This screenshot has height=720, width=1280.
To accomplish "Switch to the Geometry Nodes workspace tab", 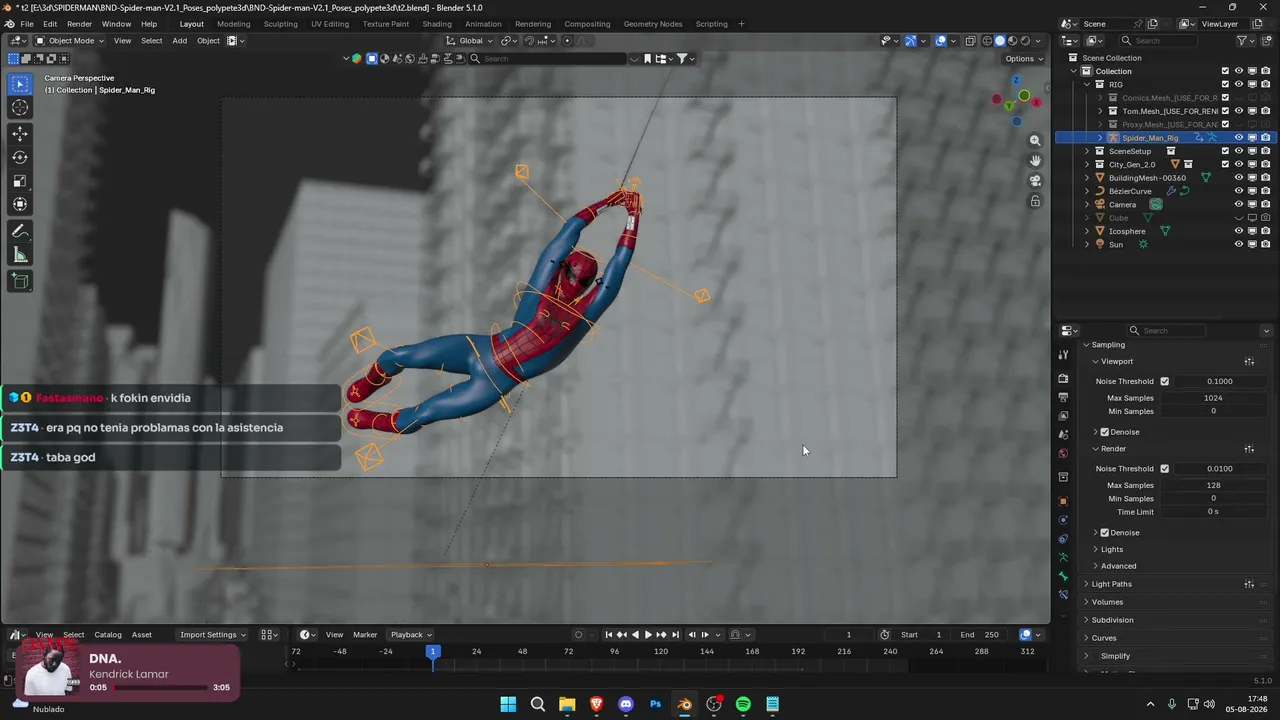I will pos(653,24).
